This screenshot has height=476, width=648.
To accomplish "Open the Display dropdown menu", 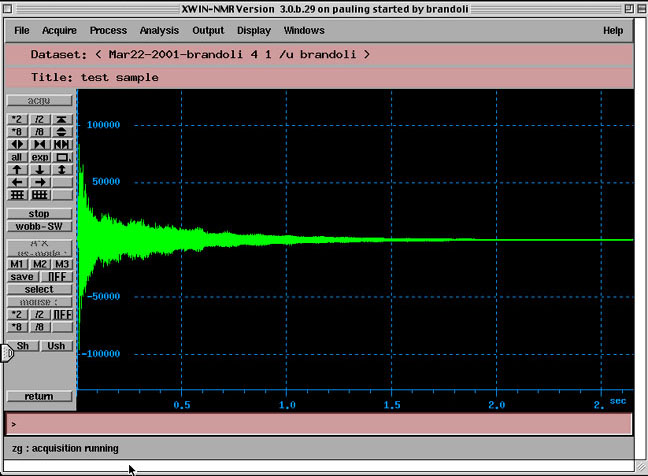I will (253, 31).
